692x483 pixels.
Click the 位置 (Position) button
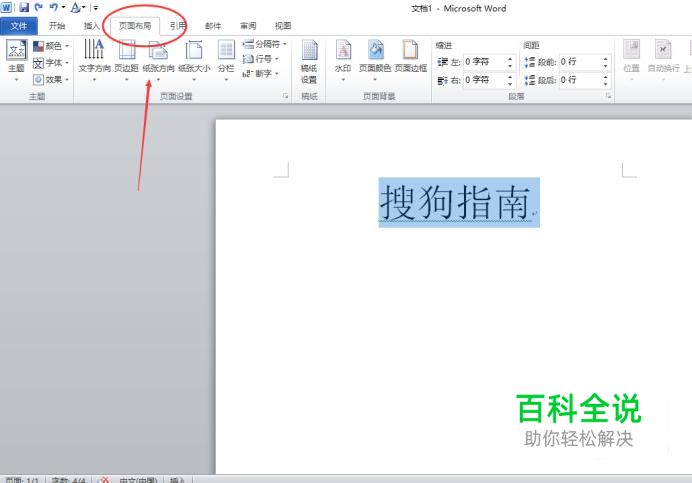(x=631, y=60)
